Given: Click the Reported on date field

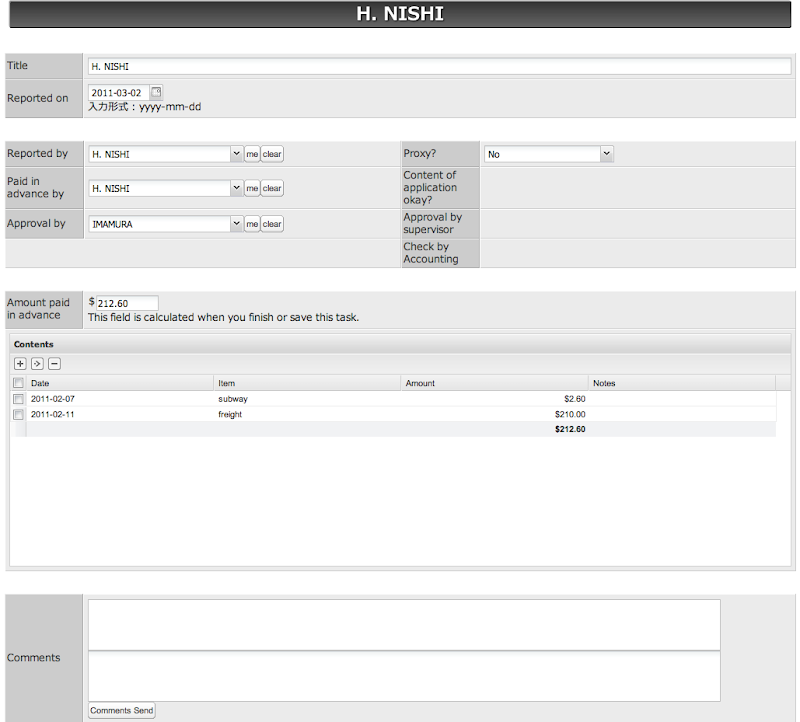Looking at the screenshot, I should click(x=118, y=93).
